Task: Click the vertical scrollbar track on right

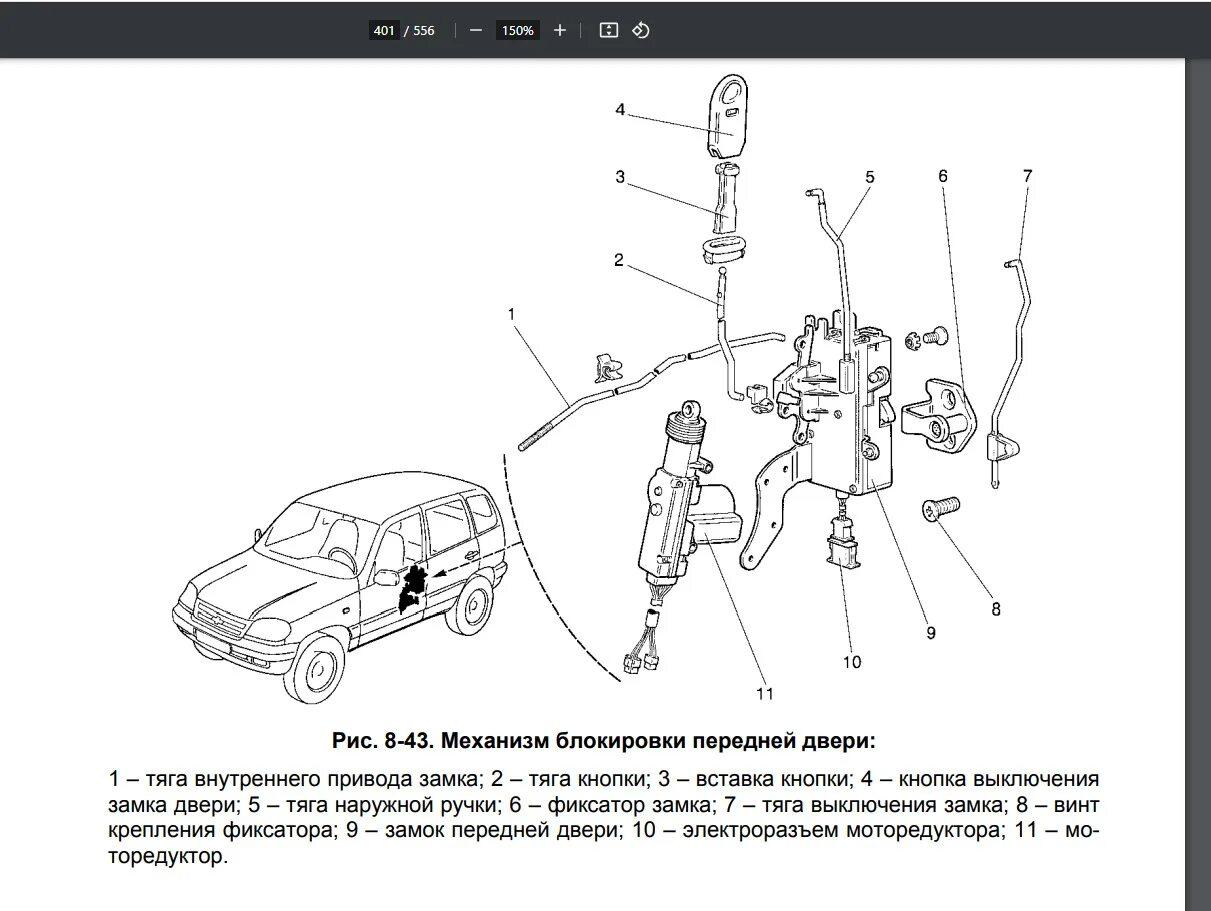Action: coord(1197,480)
